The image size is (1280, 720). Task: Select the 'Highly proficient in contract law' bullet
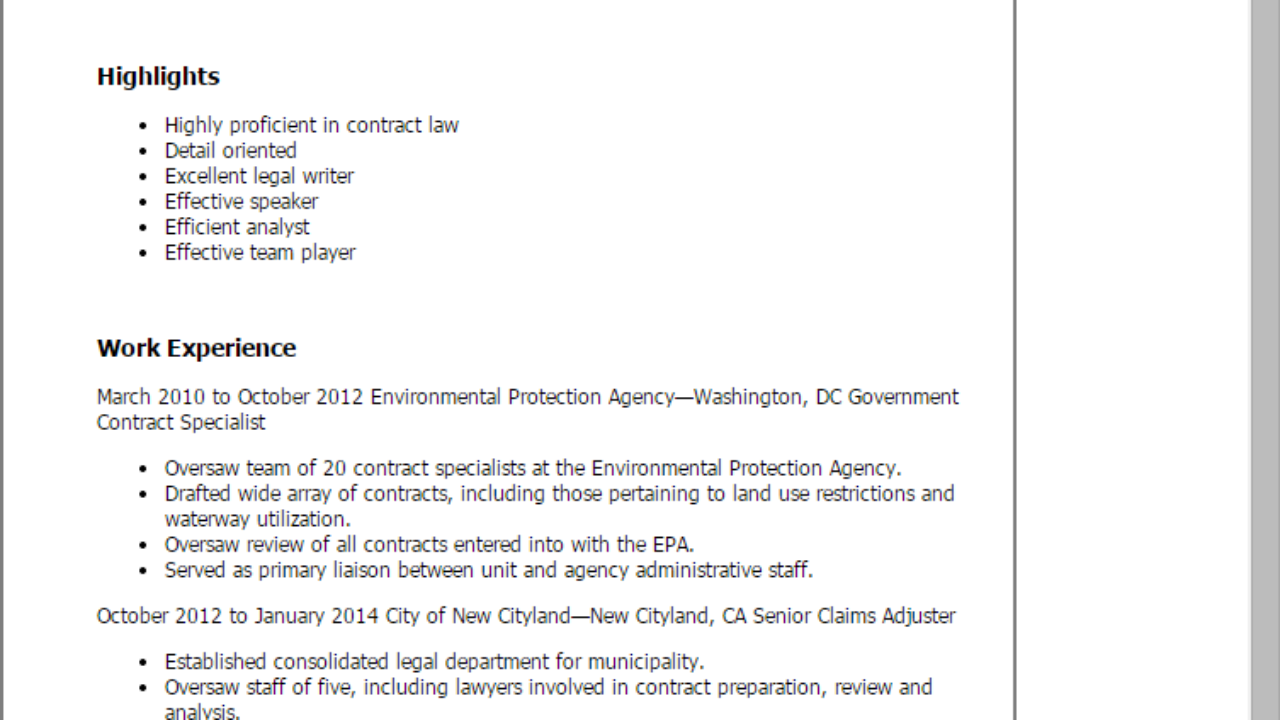point(311,125)
